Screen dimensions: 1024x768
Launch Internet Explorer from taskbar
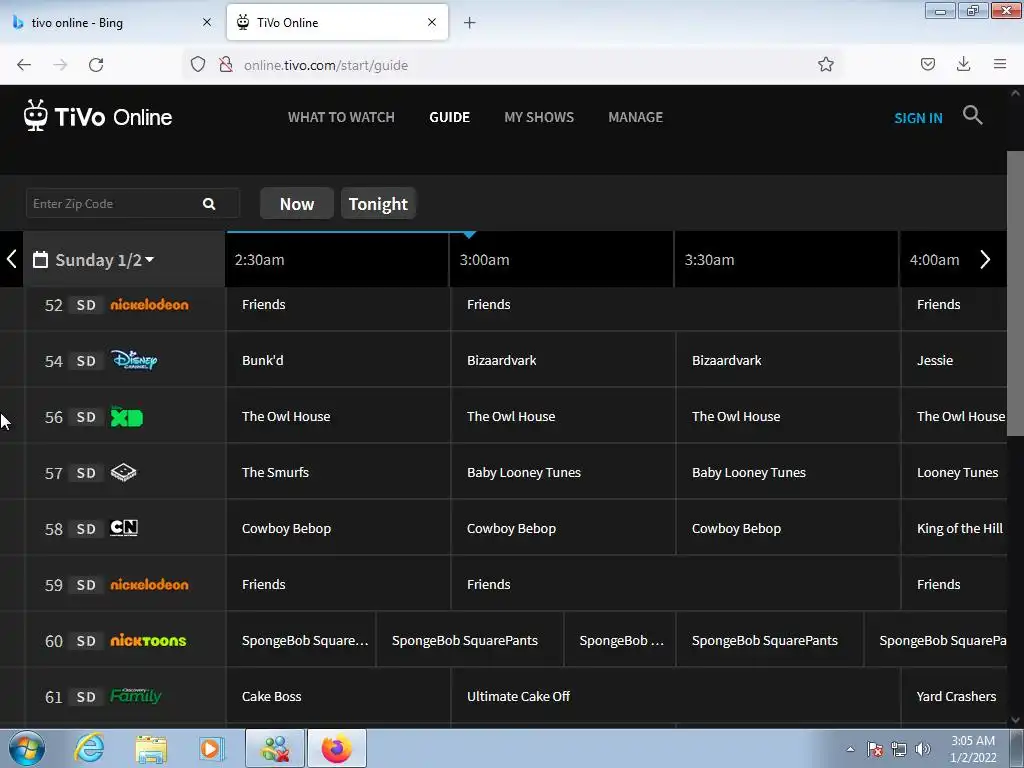(89, 748)
